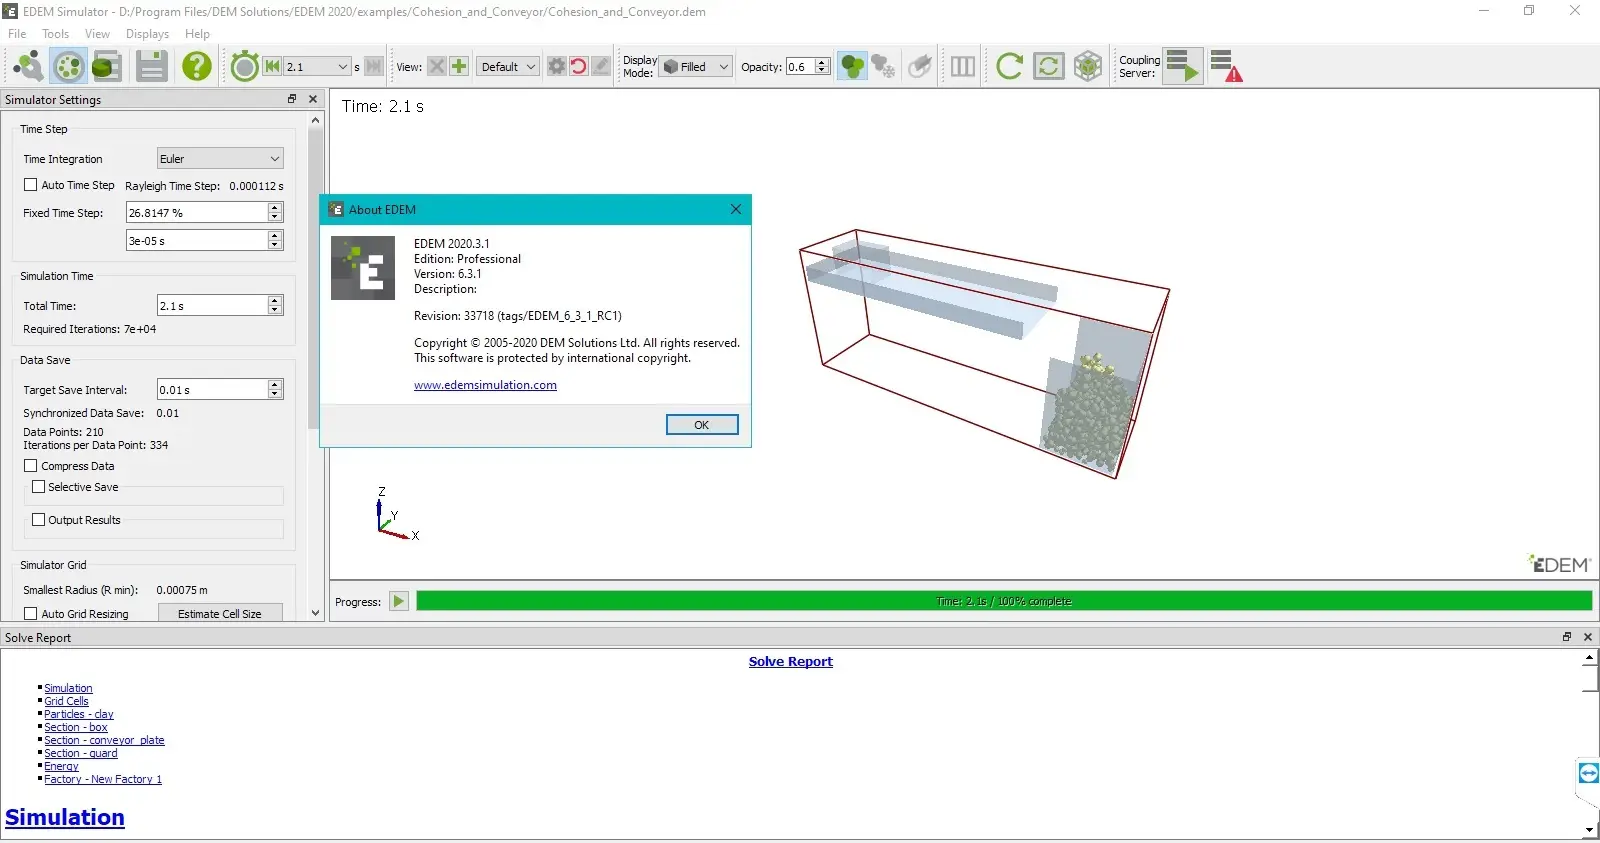
Task: Adjust the Total Time stepper arrows
Action: click(275, 305)
